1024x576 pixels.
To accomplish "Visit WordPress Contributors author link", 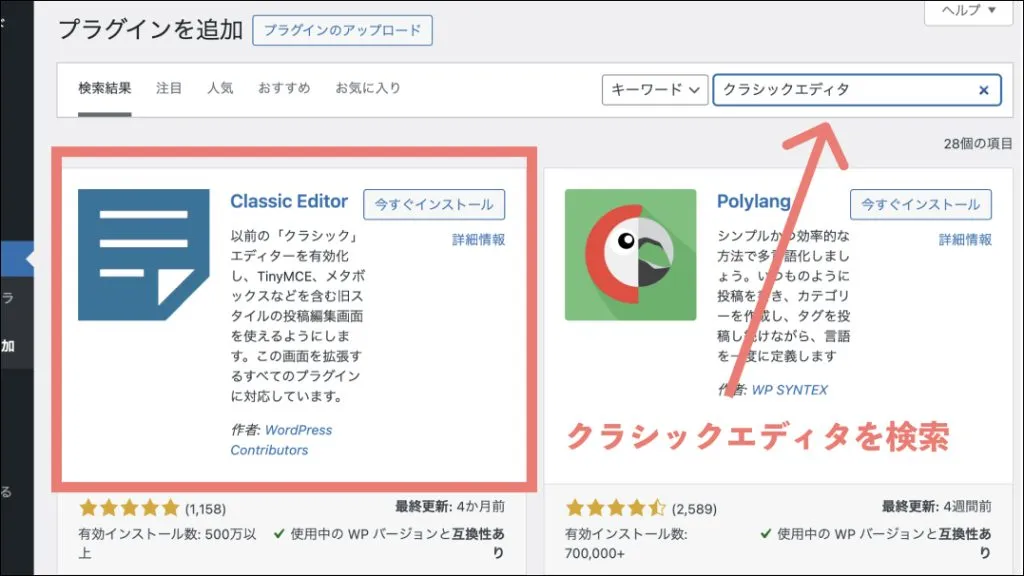I will (x=281, y=440).
